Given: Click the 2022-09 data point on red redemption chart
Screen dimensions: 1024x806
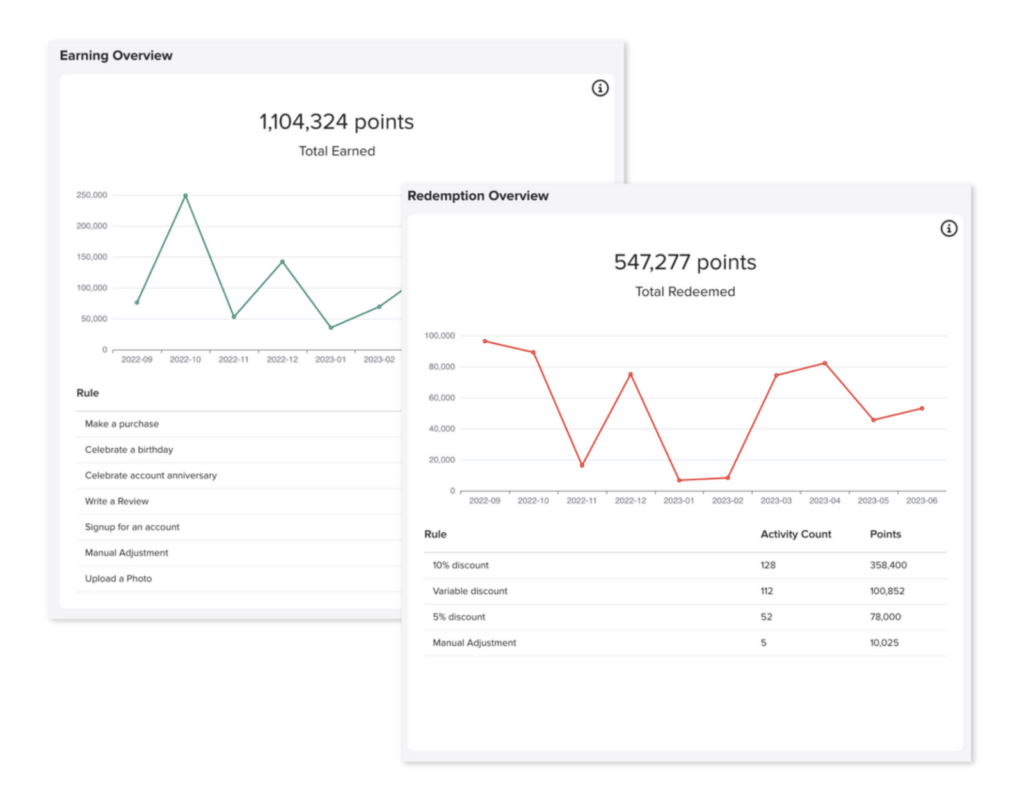Looking at the screenshot, I should (x=485, y=341).
